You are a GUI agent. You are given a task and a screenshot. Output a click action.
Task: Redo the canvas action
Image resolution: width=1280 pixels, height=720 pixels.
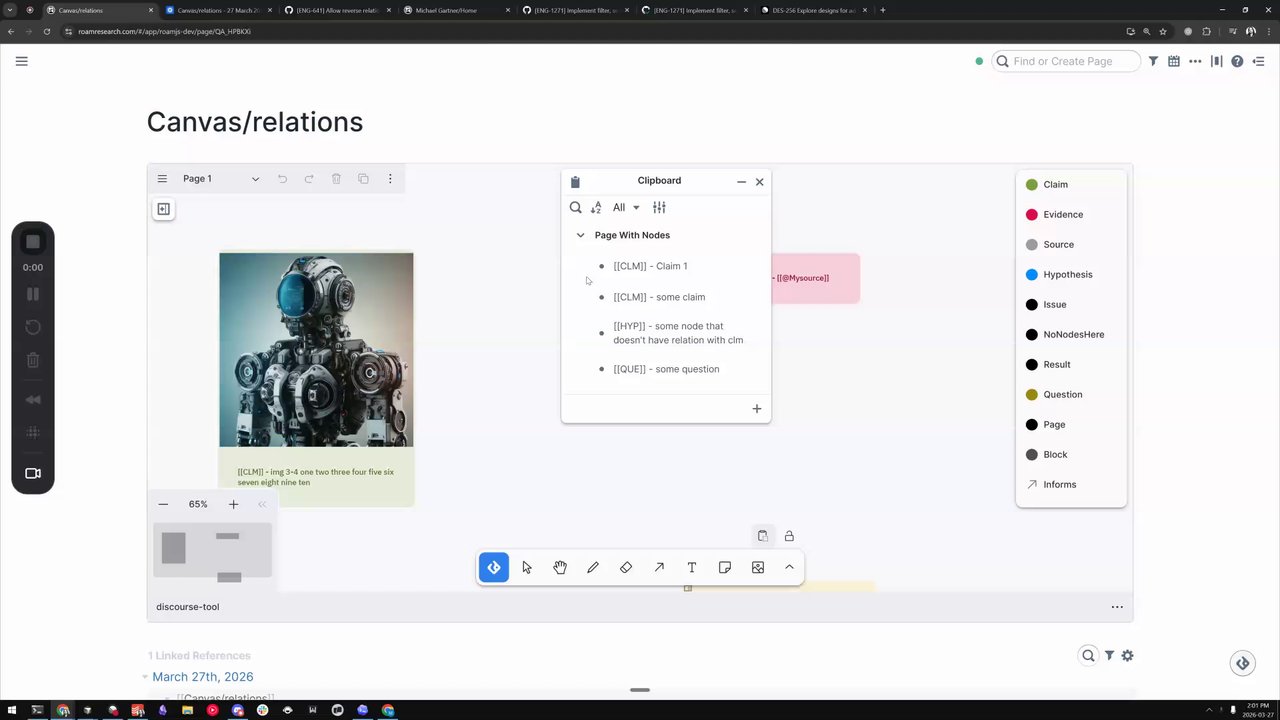coord(309,179)
